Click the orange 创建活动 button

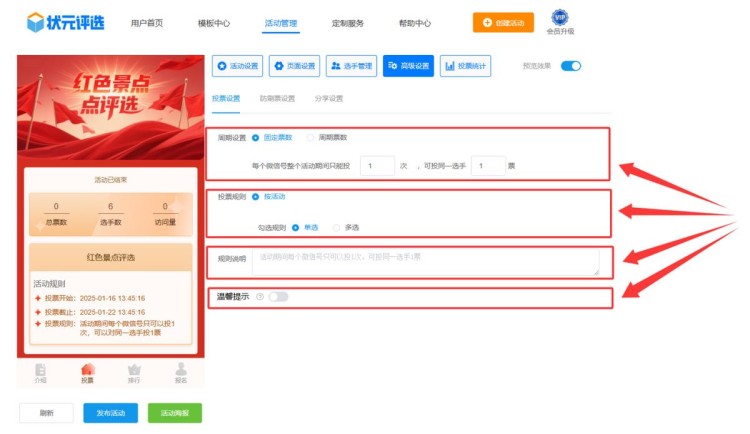(x=503, y=22)
